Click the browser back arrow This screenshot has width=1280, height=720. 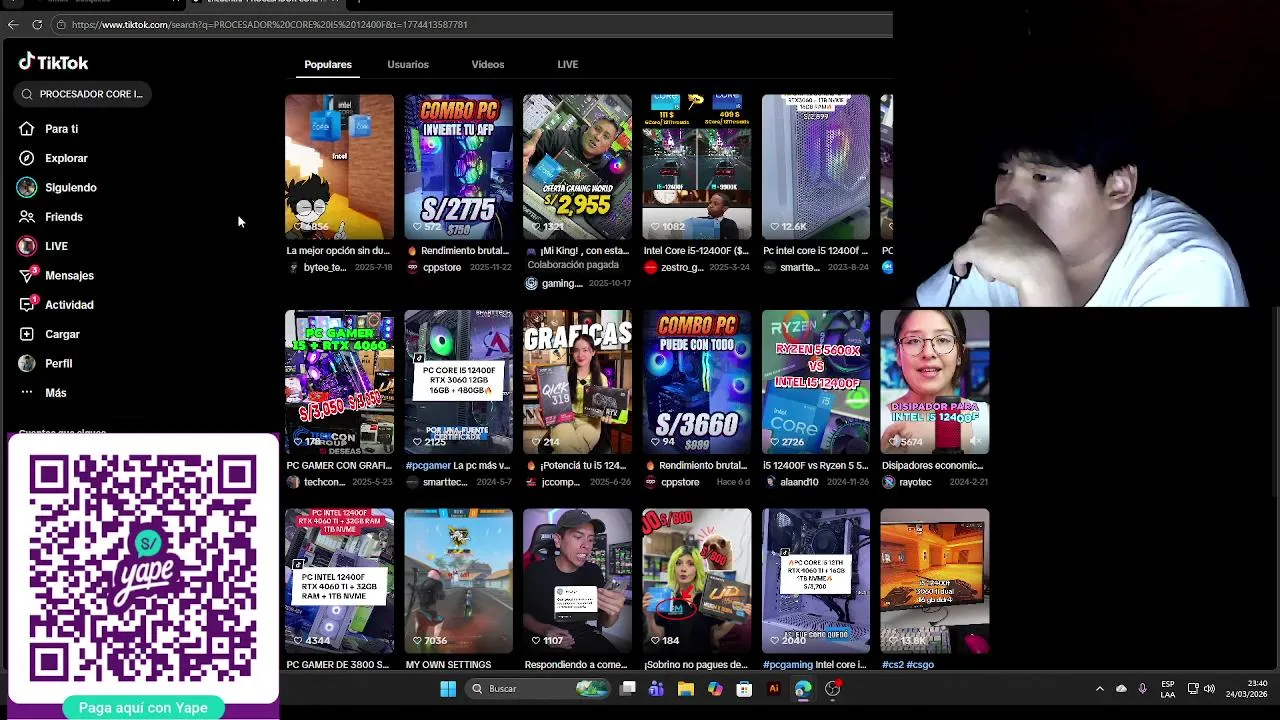(x=13, y=24)
